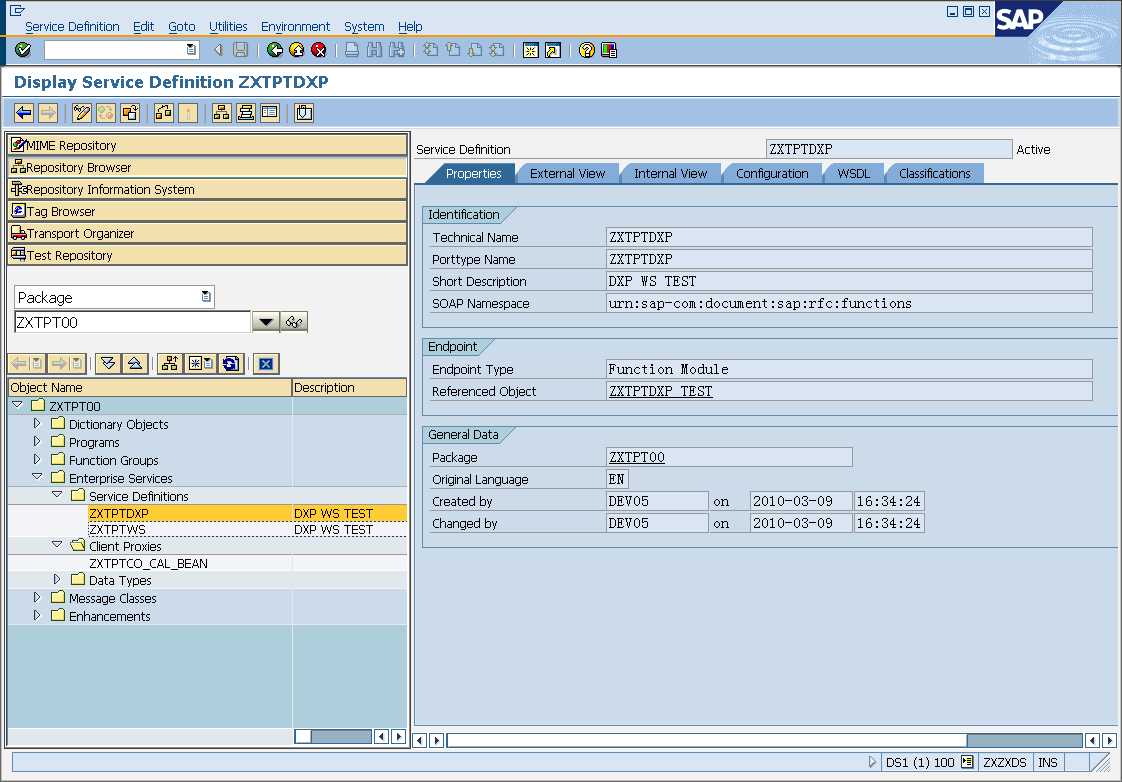
Task: Click the Display superordinate object list icon
Action: [170, 363]
